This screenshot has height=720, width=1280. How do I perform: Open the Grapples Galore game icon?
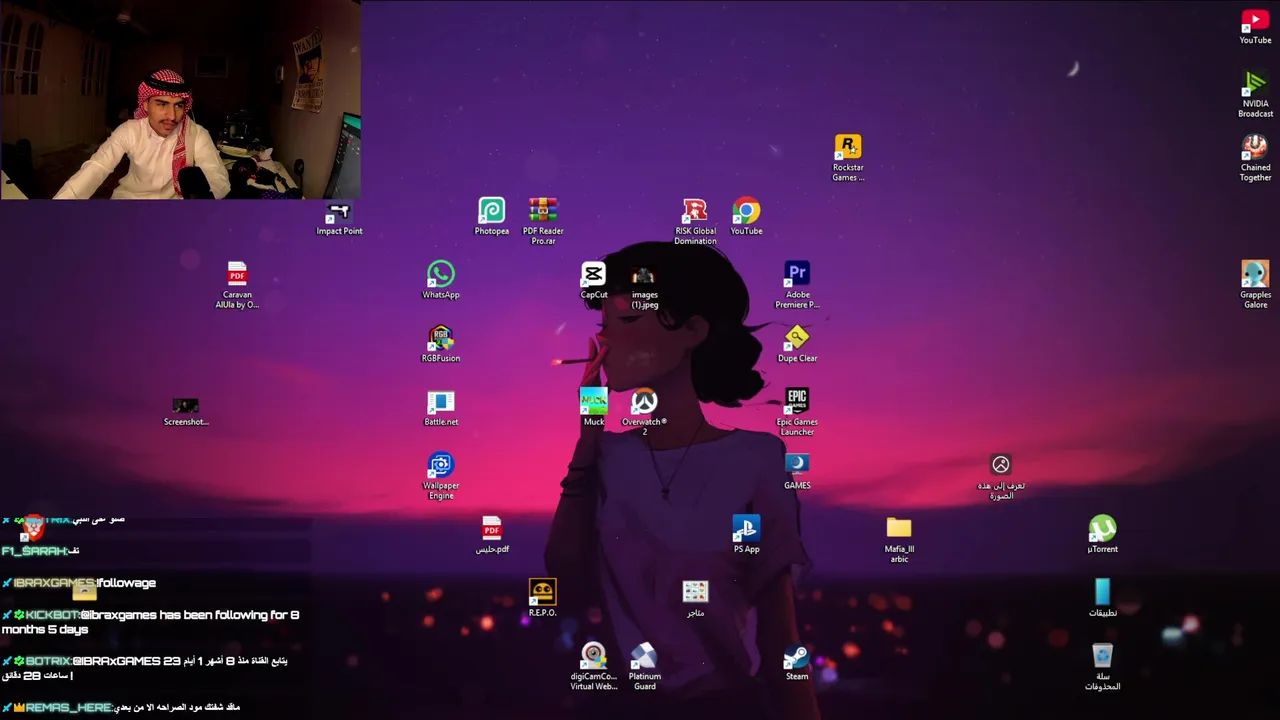coord(1255,285)
